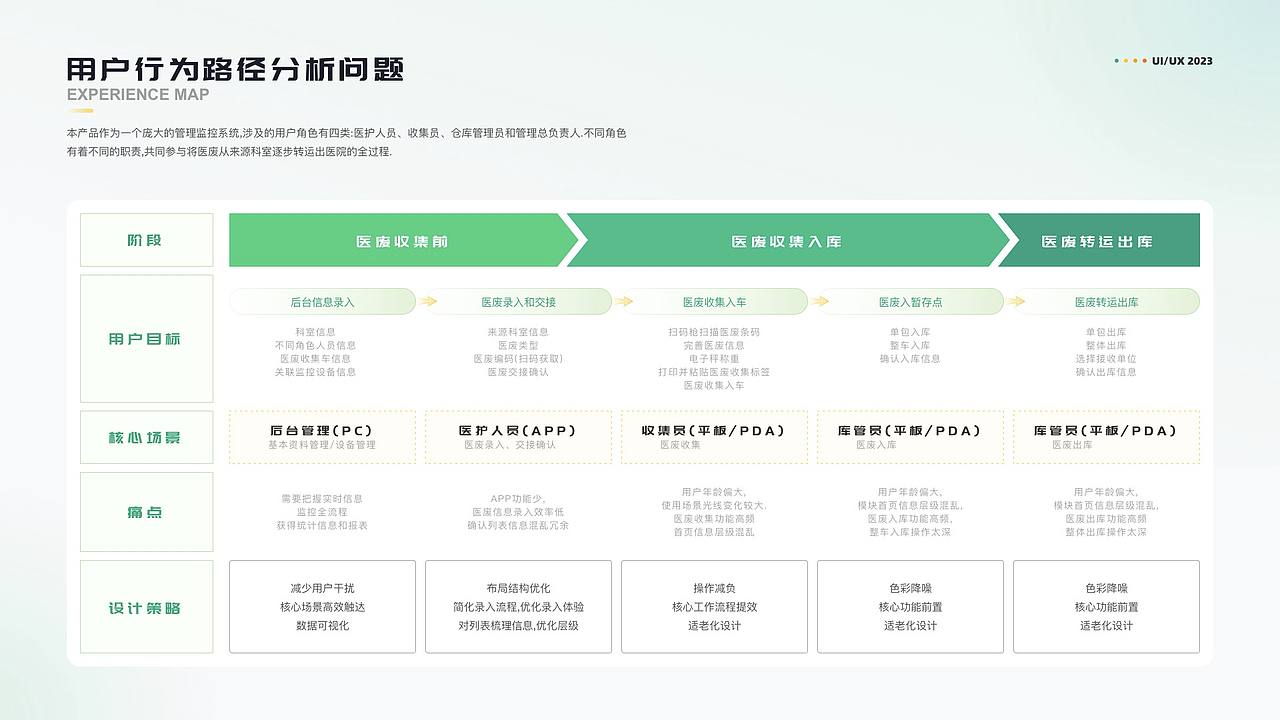Click the text 医废收集车信息
The width and height of the screenshot is (1280, 720).
pyautogui.click(x=315, y=358)
